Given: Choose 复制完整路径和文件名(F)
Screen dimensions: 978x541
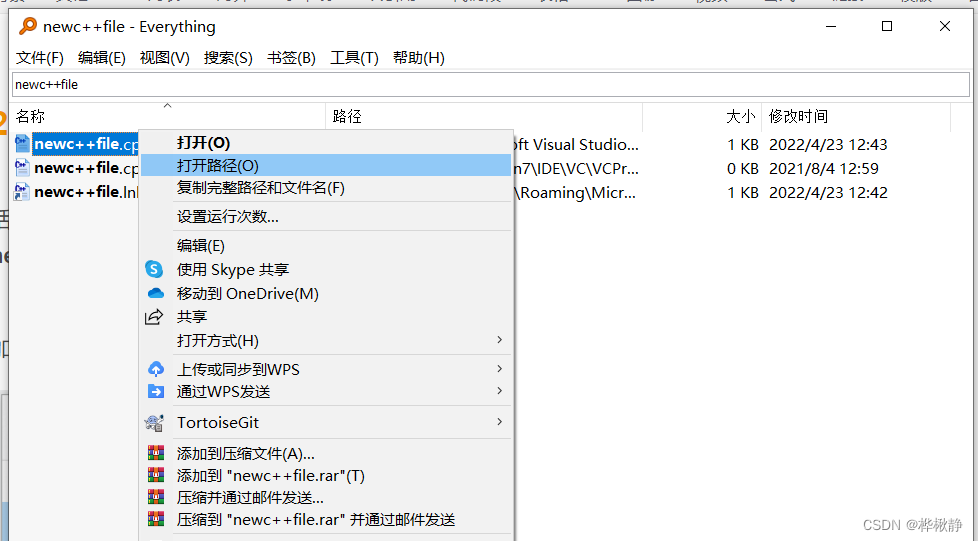Looking at the screenshot, I should [326, 188].
